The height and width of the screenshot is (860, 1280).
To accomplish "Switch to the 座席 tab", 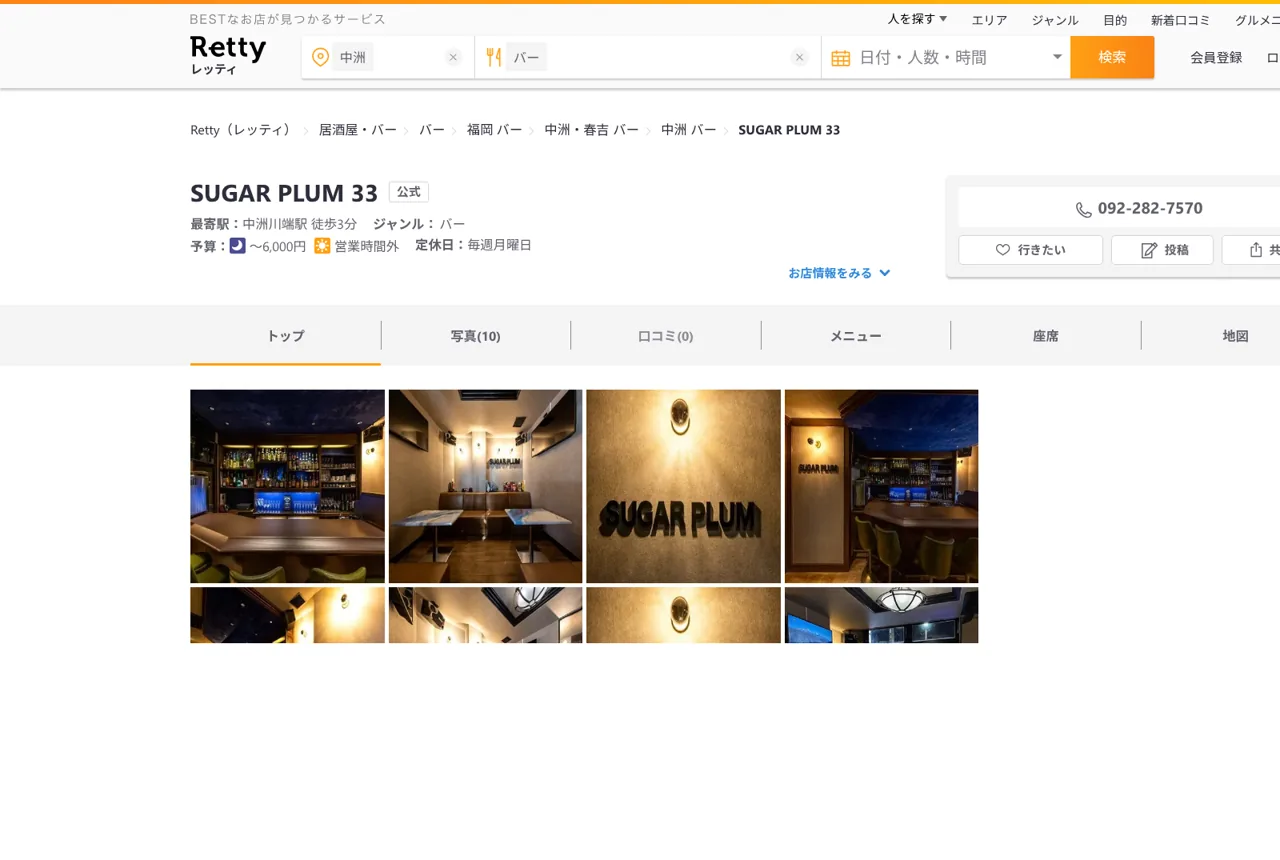I will point(1046,336).
